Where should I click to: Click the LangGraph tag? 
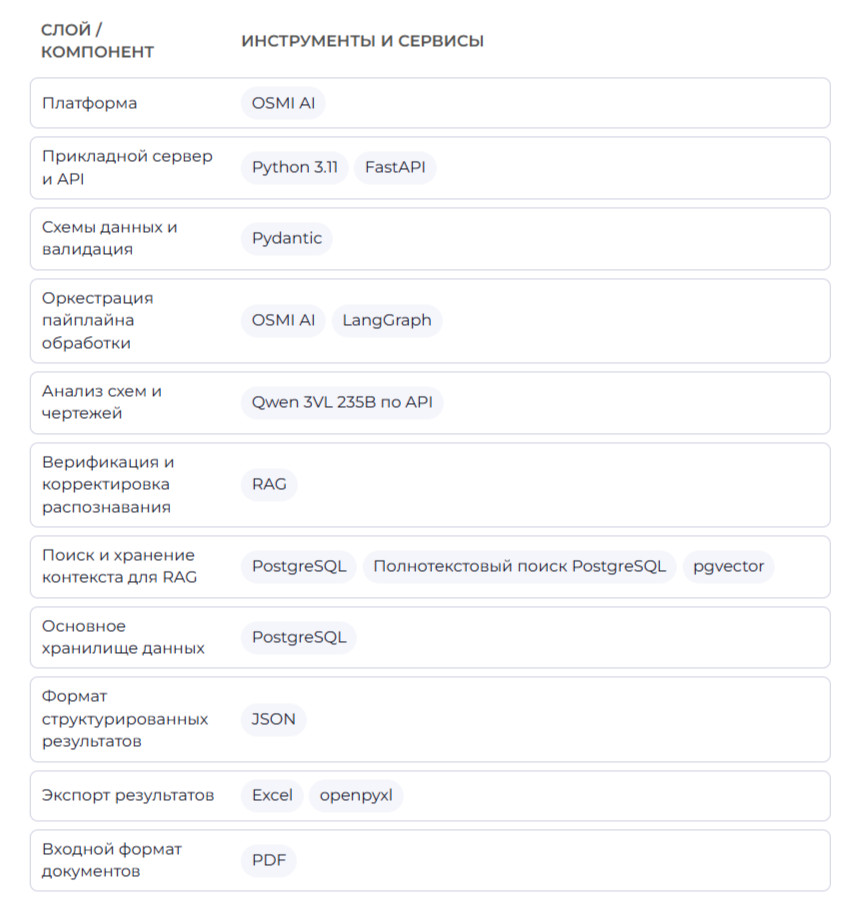[x=387, y=321]
